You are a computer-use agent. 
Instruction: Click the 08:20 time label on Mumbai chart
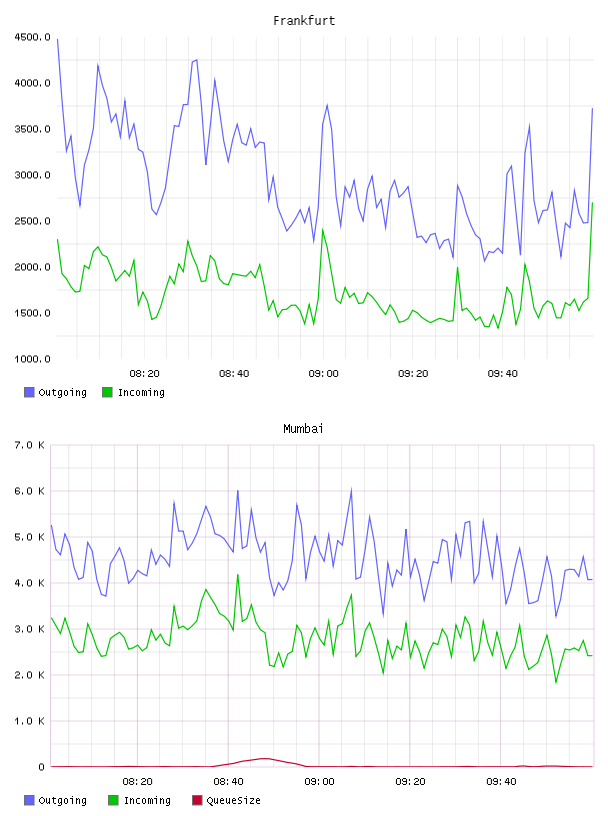coord(137,782)
